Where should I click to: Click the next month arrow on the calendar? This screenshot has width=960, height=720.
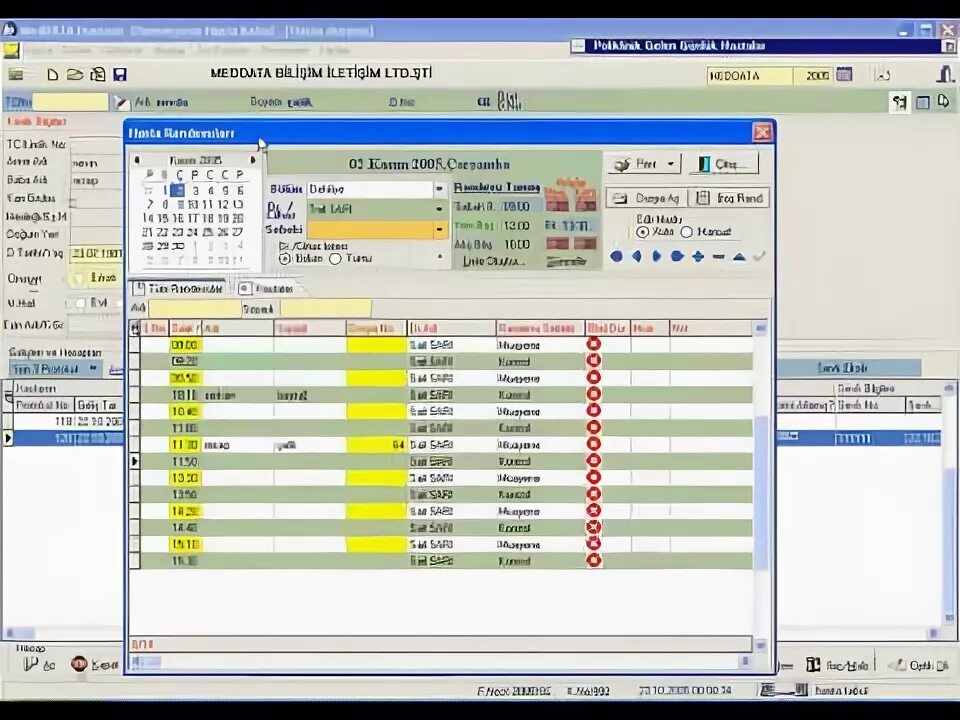(252, 160)
